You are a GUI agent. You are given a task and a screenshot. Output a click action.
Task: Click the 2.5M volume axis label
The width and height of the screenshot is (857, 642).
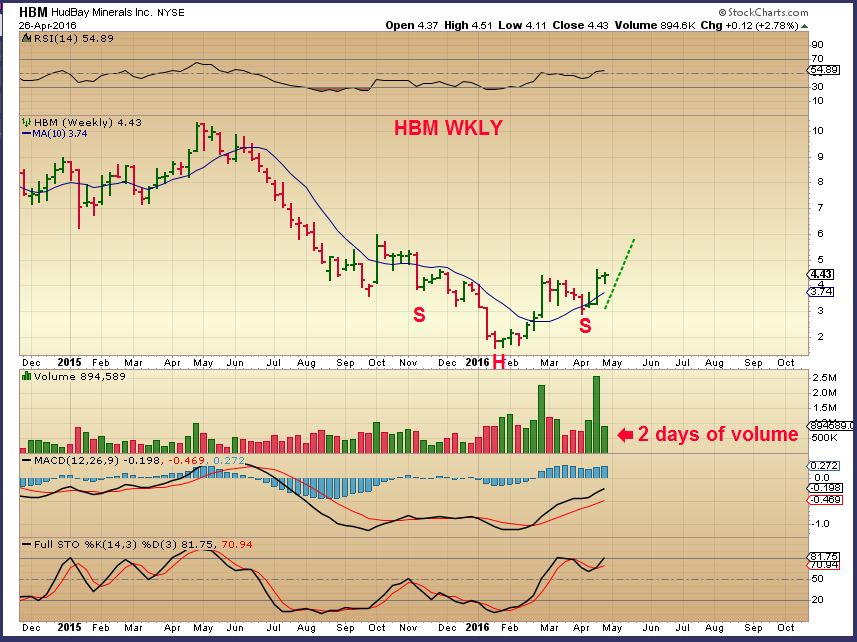pyautogui.click(x=825, y=378)
